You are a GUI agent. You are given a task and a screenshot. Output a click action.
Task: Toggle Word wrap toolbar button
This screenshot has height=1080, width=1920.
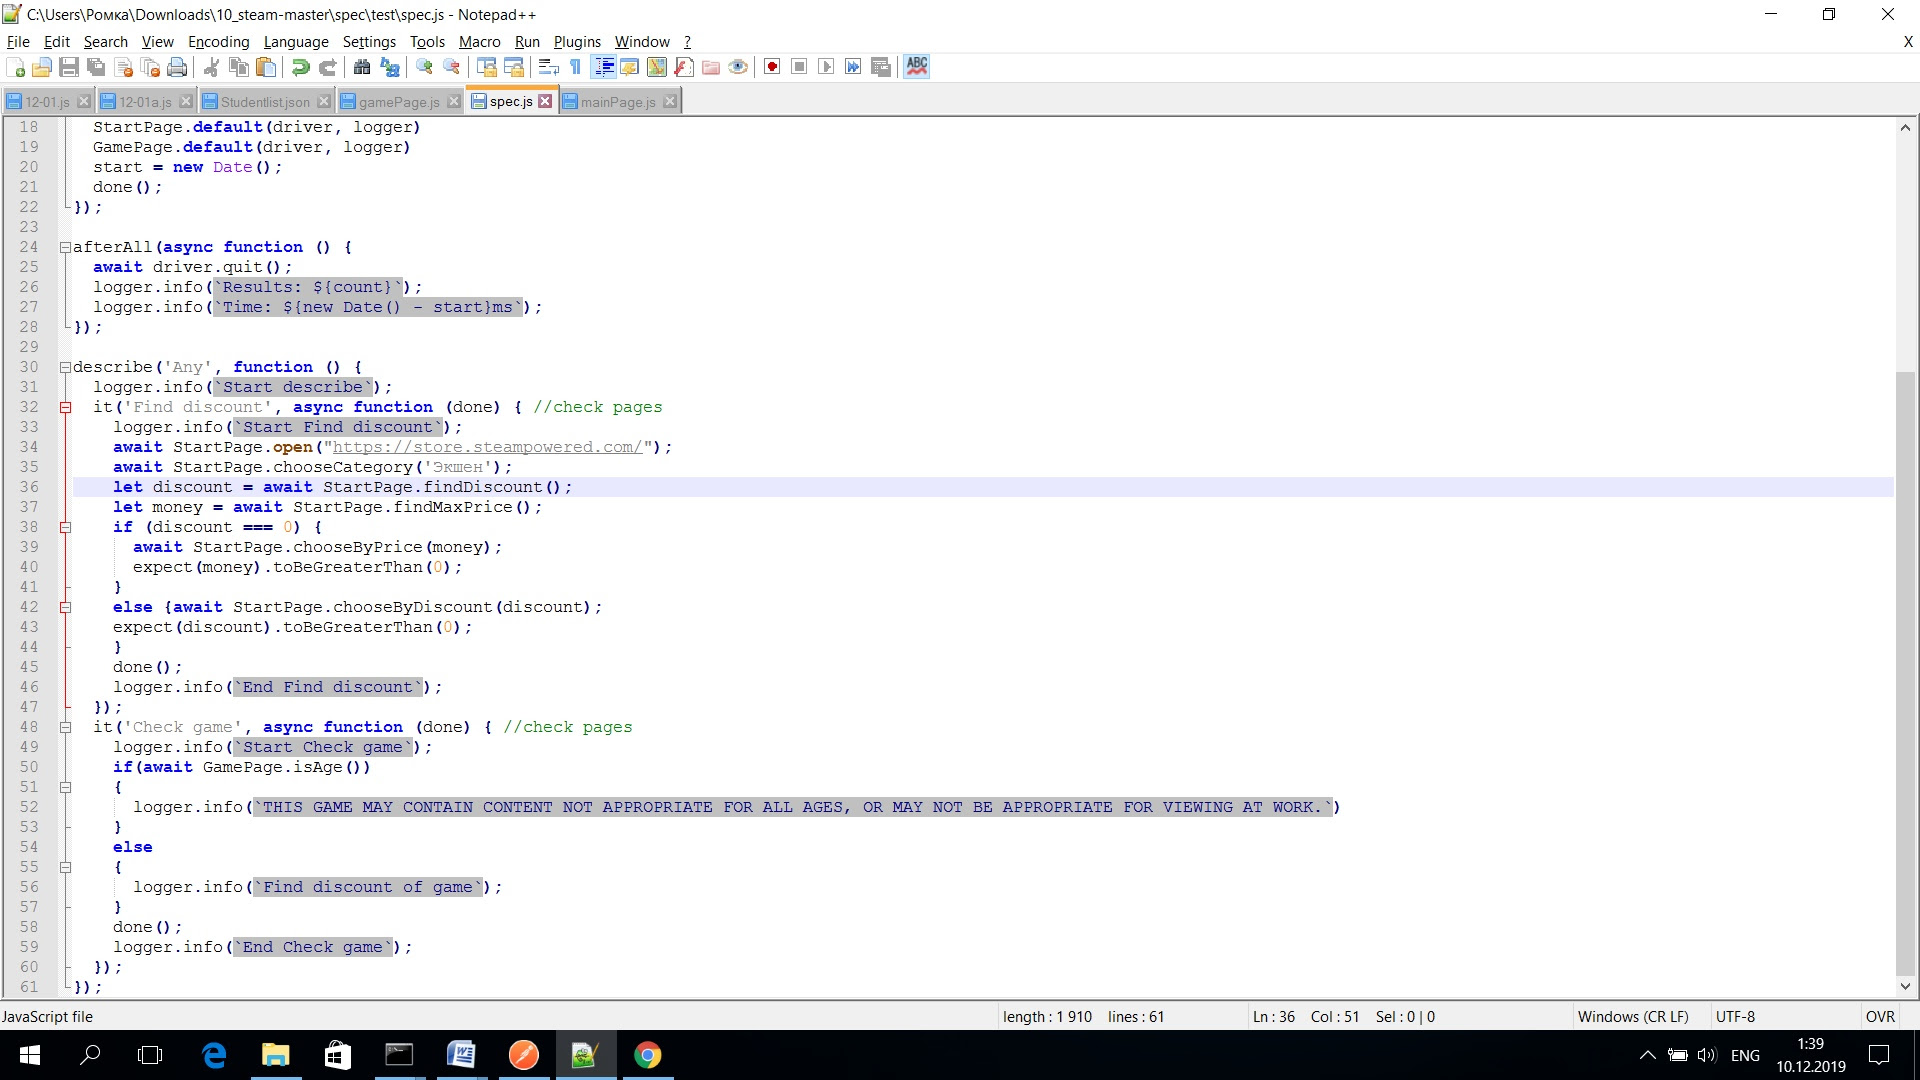[548, 67]
